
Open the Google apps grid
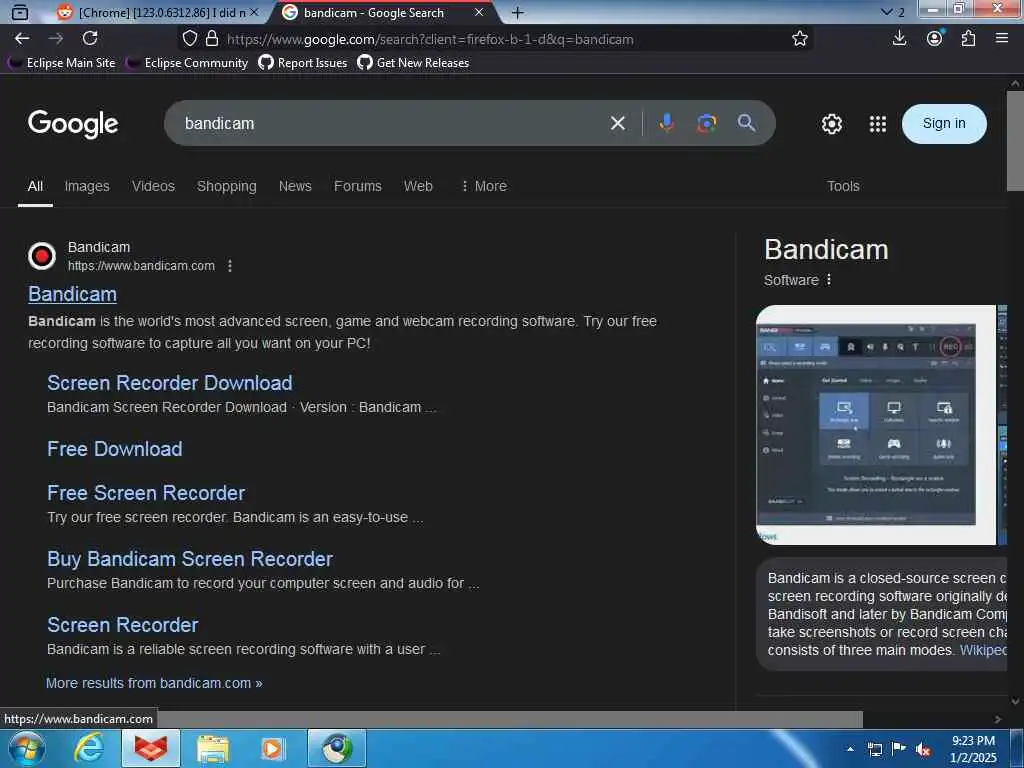(878, 123)
